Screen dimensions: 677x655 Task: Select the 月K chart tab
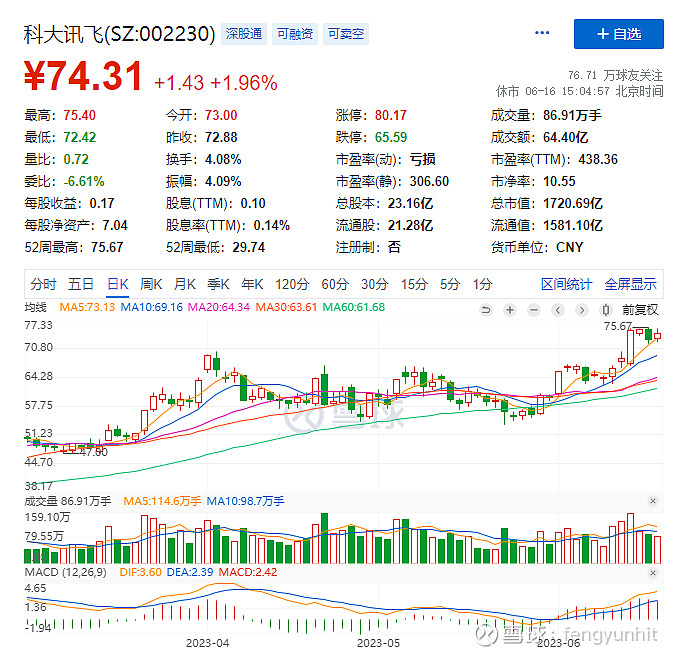tap(184, 284)
